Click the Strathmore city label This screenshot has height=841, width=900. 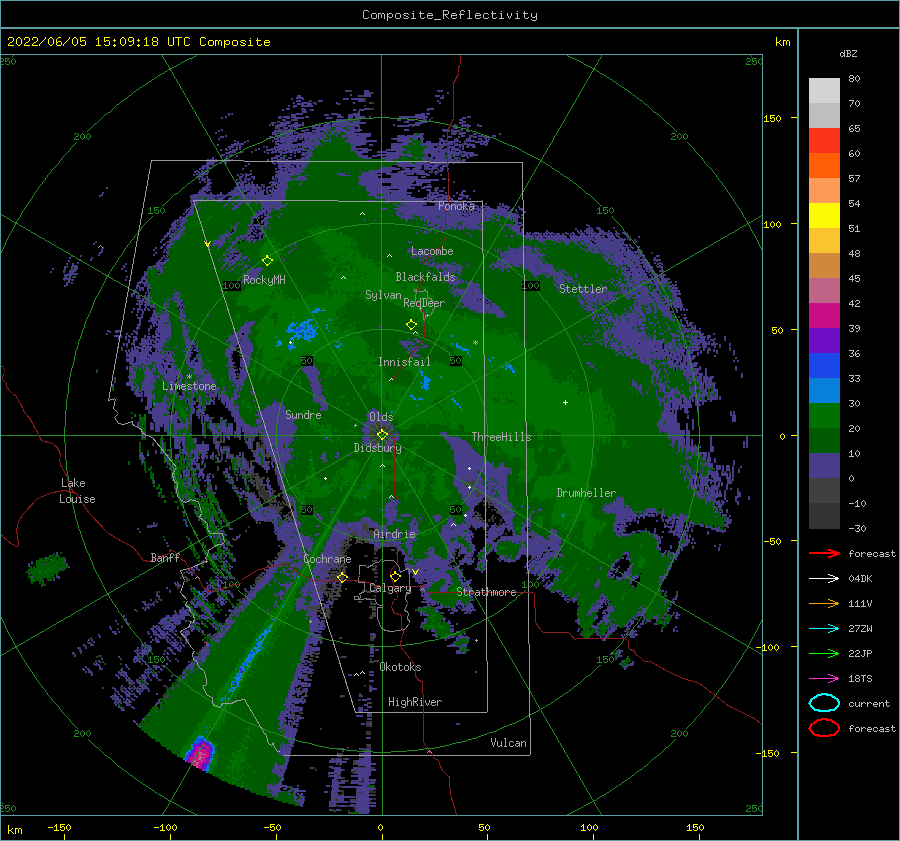486,592
